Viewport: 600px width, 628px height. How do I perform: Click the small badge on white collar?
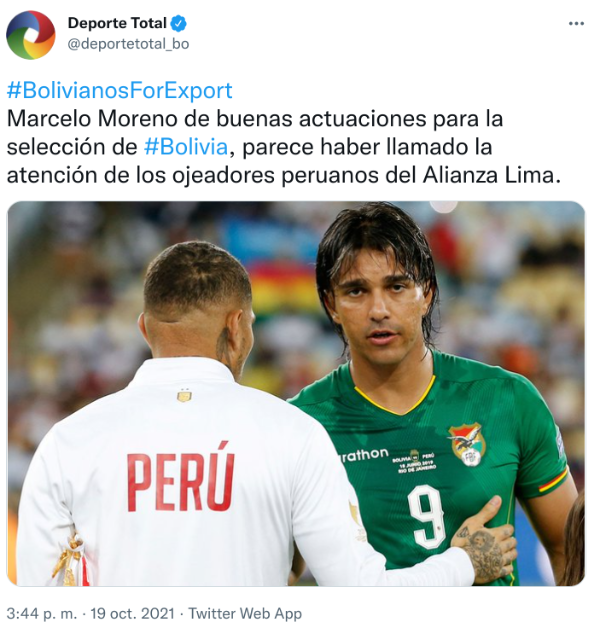(184, 395)
